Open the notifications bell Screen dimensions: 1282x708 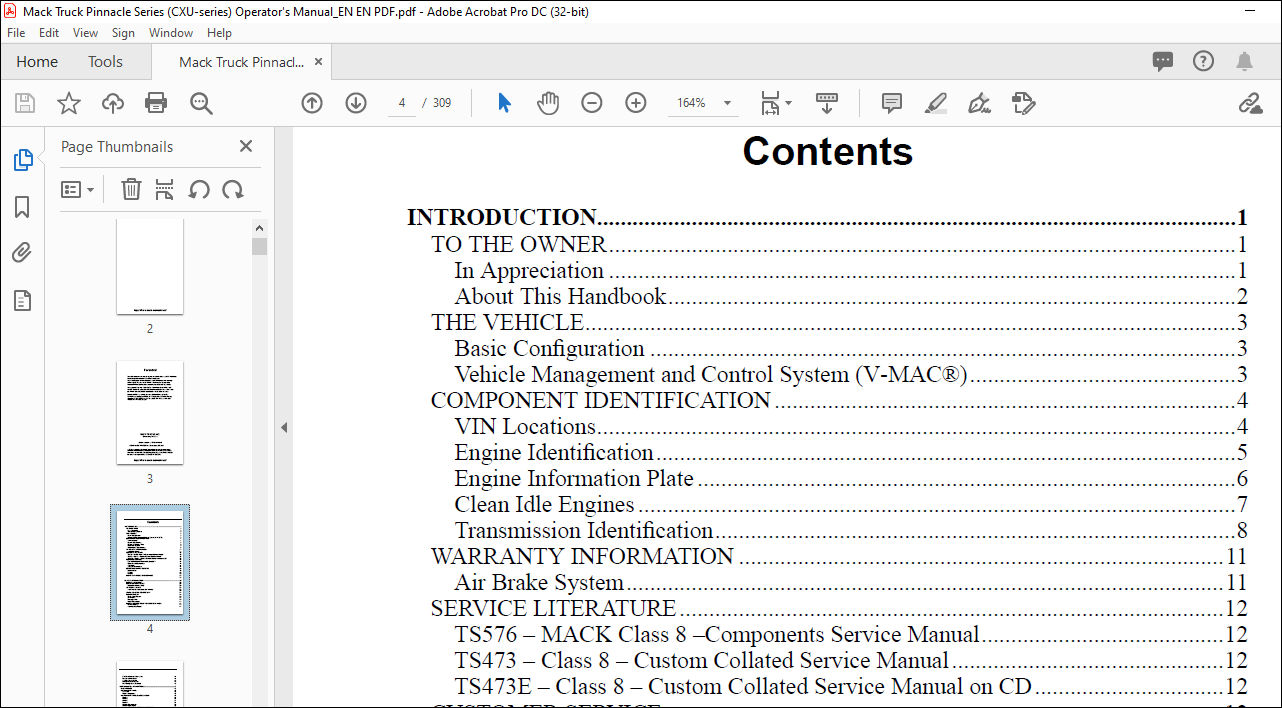(1245, 61)
